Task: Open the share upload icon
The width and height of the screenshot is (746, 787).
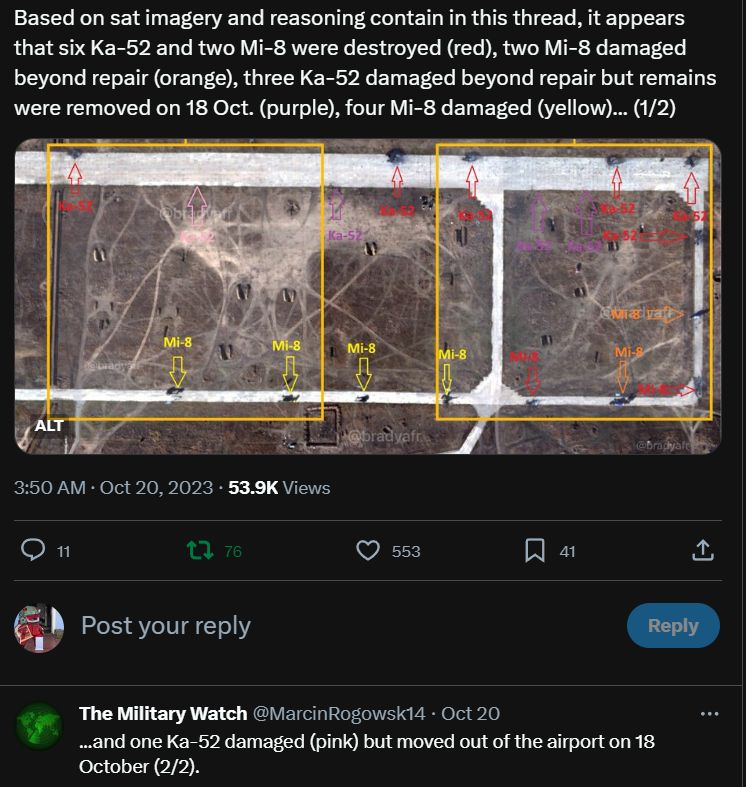Action: click(x=703, y=550)
